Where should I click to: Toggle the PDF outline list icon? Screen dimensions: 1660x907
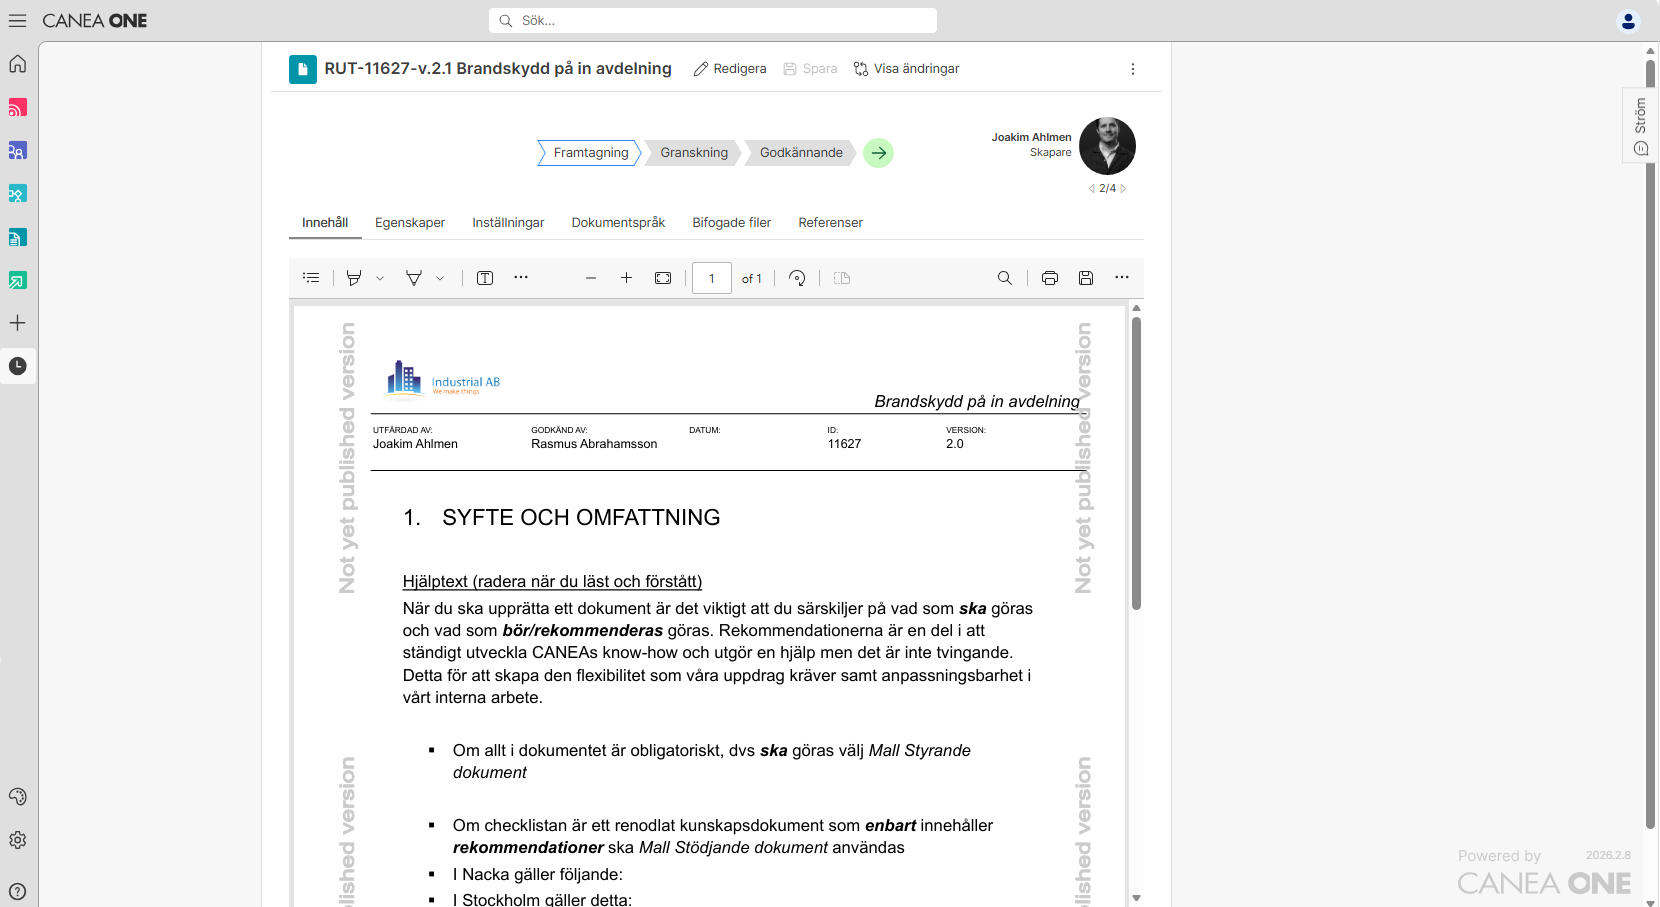click(311, 278)
